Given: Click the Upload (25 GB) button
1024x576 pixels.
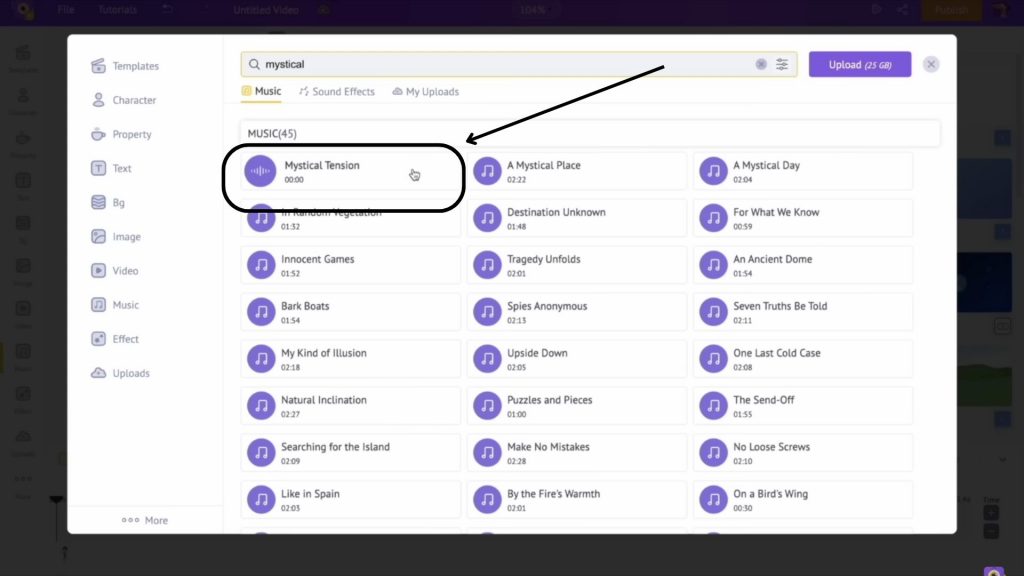Looking at the screenshot, I should 859,64.
